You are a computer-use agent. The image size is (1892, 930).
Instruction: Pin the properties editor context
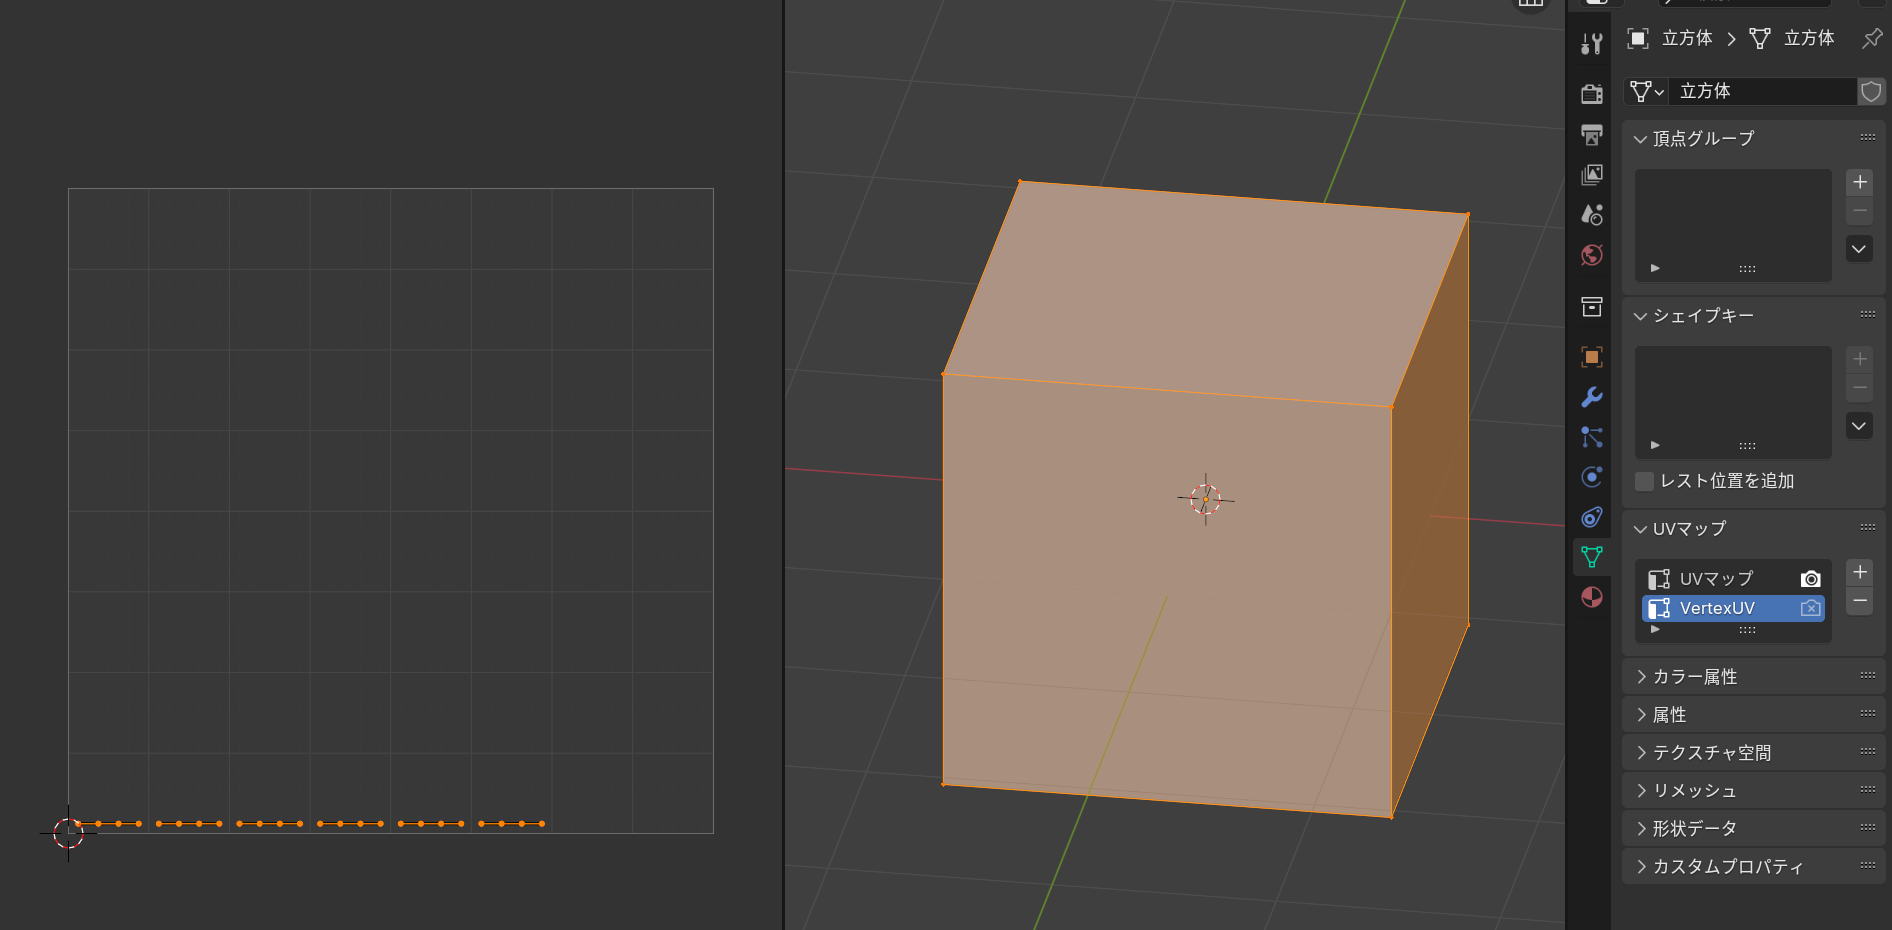click(1872, 38)
